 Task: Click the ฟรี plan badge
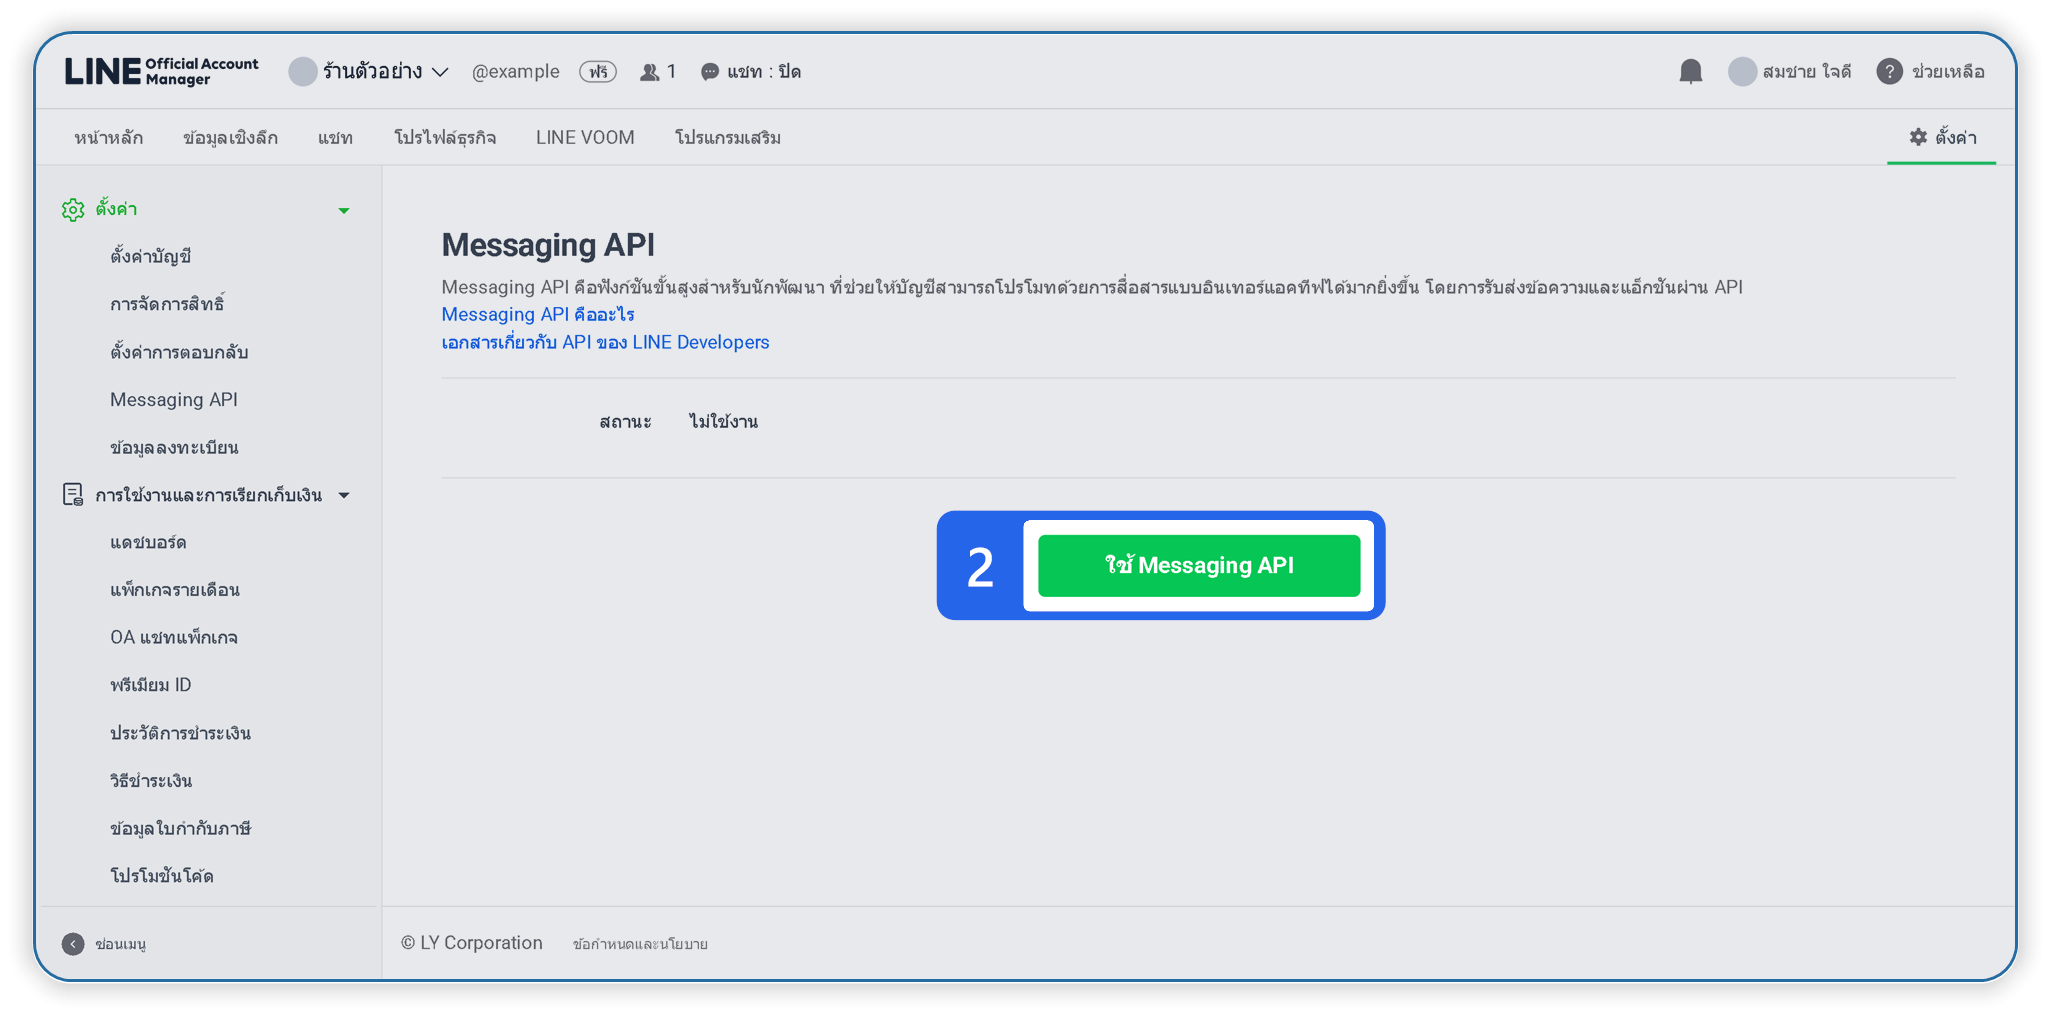pos(598,72)
